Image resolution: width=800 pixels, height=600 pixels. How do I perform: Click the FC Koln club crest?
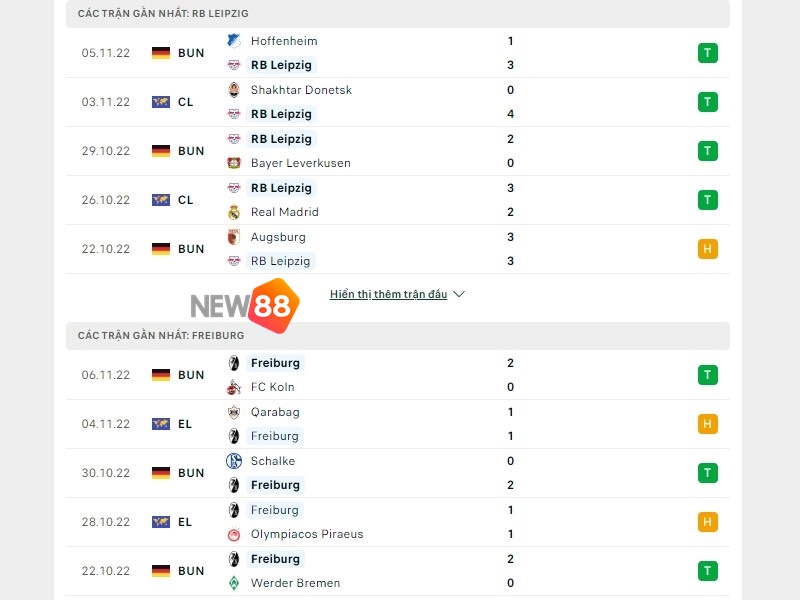pos(234,387)
